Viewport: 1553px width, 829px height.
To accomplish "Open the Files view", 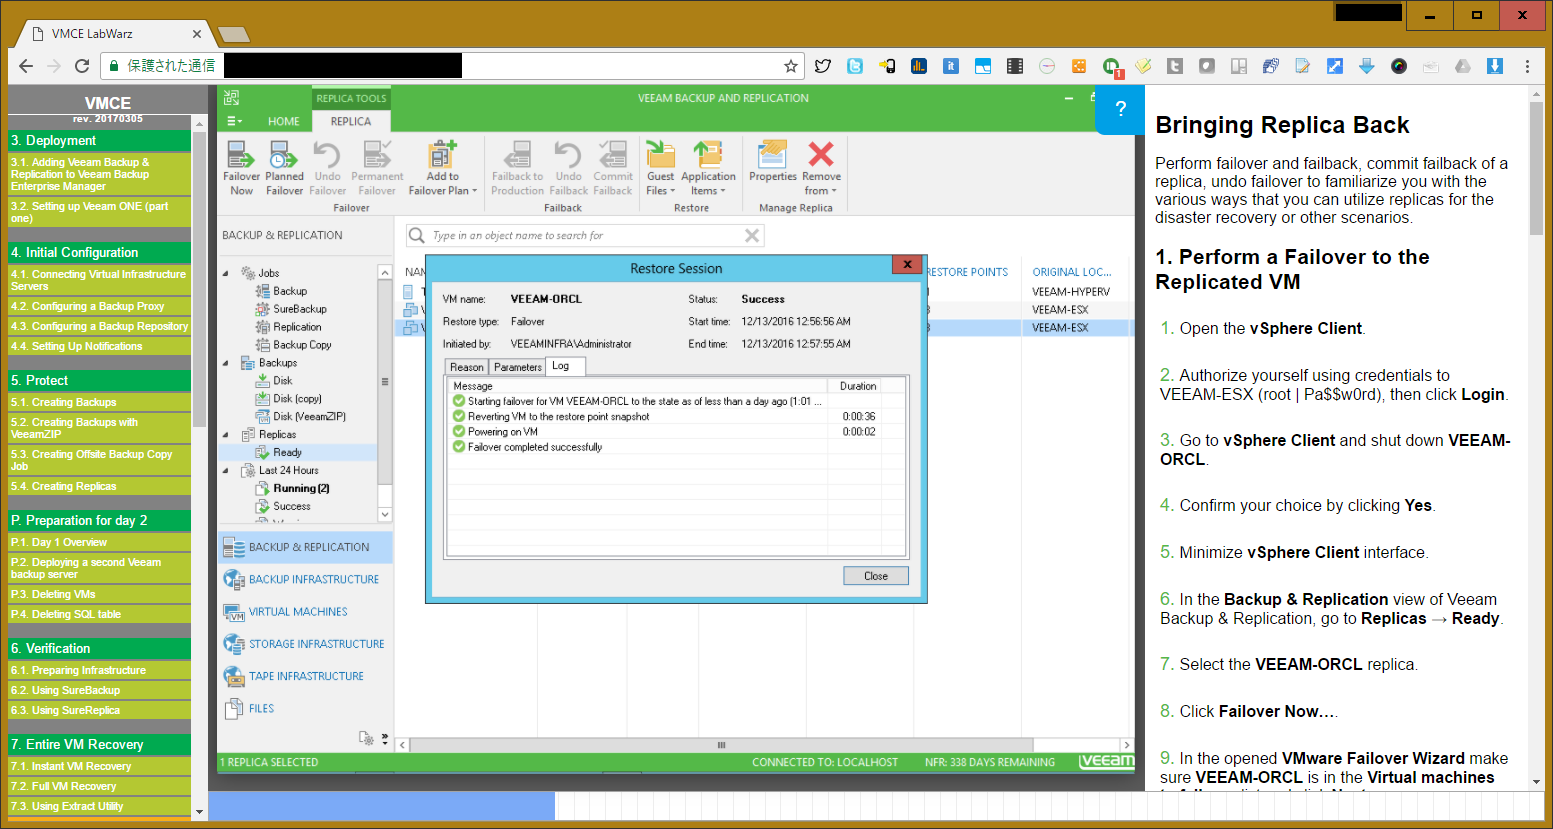I will click(305, 708).
